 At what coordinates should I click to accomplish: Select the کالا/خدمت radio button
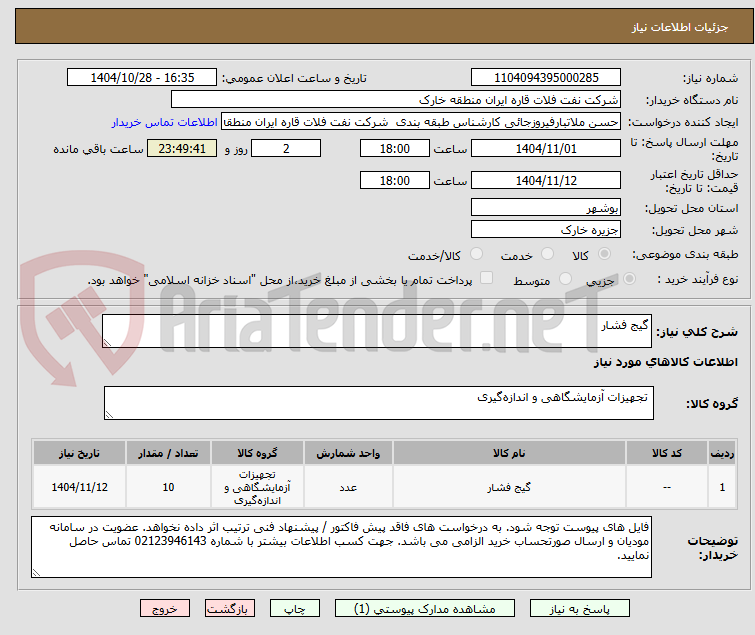(x=476, y=254)
